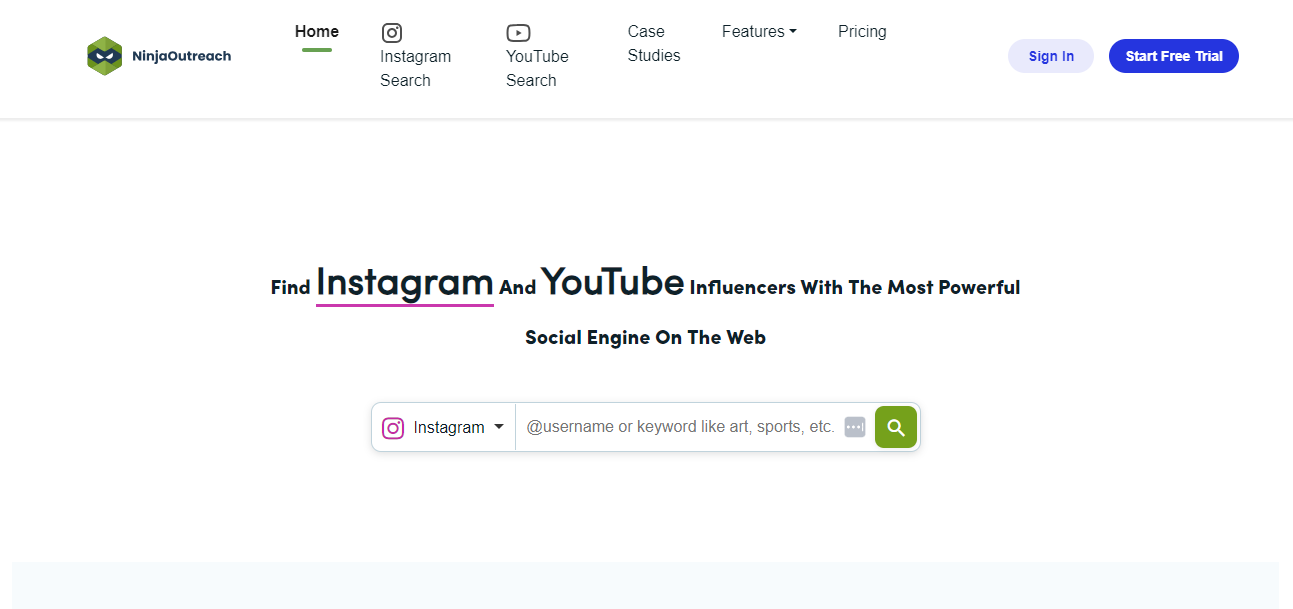Click the Instagram camera icon in navigation

(x=392, y=33)
